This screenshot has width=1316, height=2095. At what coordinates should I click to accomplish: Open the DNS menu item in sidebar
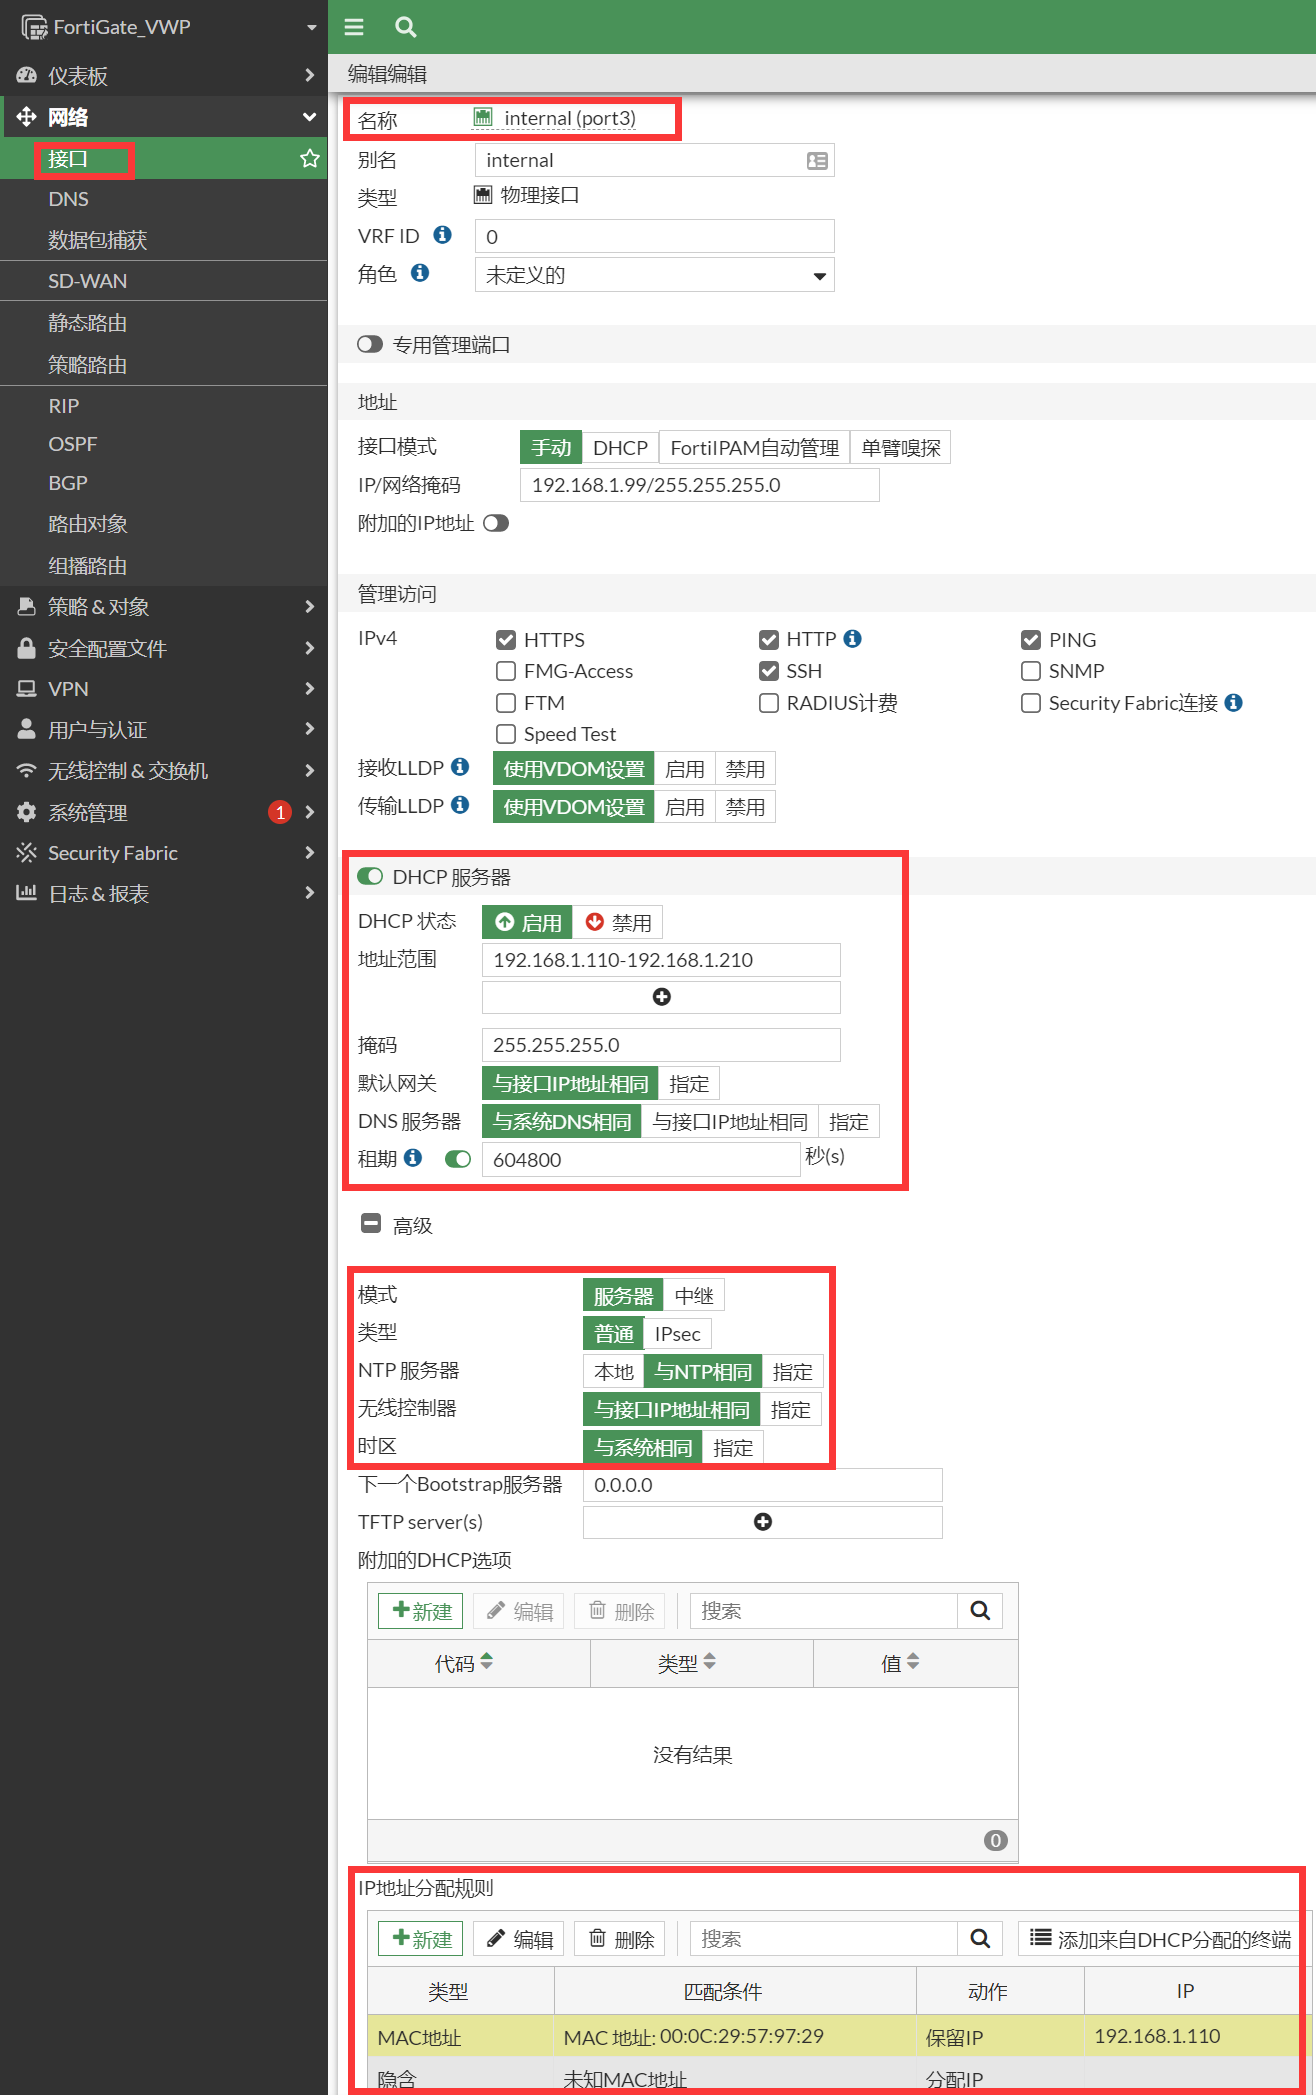click(69, 199)
